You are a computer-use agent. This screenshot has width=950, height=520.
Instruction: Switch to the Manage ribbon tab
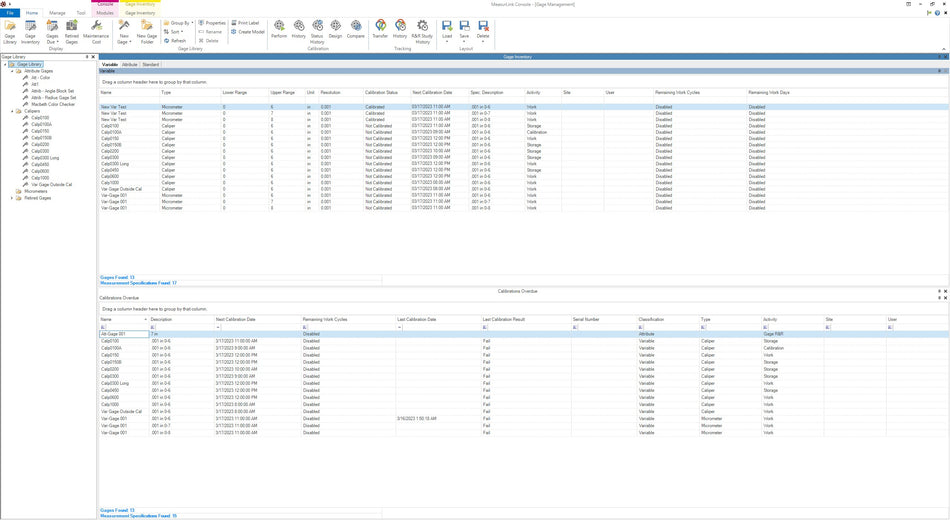click(x=57, y=13)
